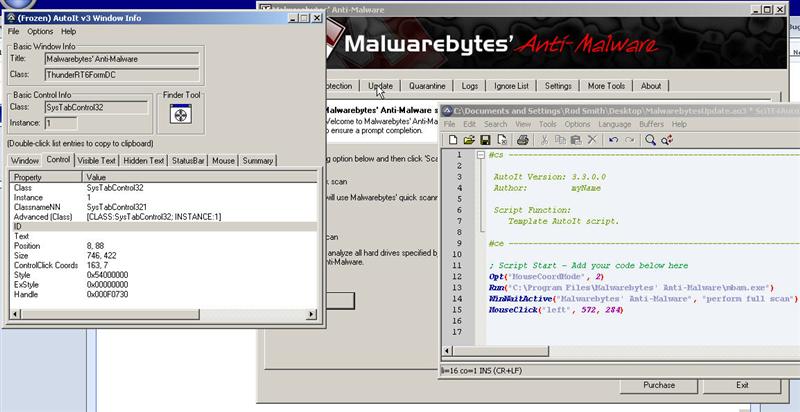Open the Buffers menu in SciTE
This screenshot has height=412, width=800.
652,124
